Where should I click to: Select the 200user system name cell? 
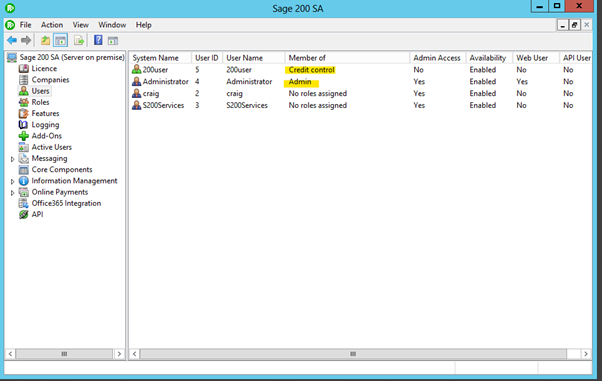coord(155,70)
